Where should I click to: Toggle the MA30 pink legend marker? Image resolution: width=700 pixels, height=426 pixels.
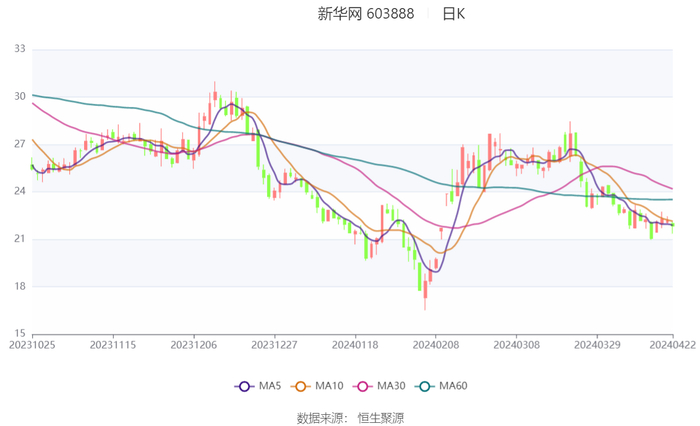pyautogui.click(x=364, y=386)
